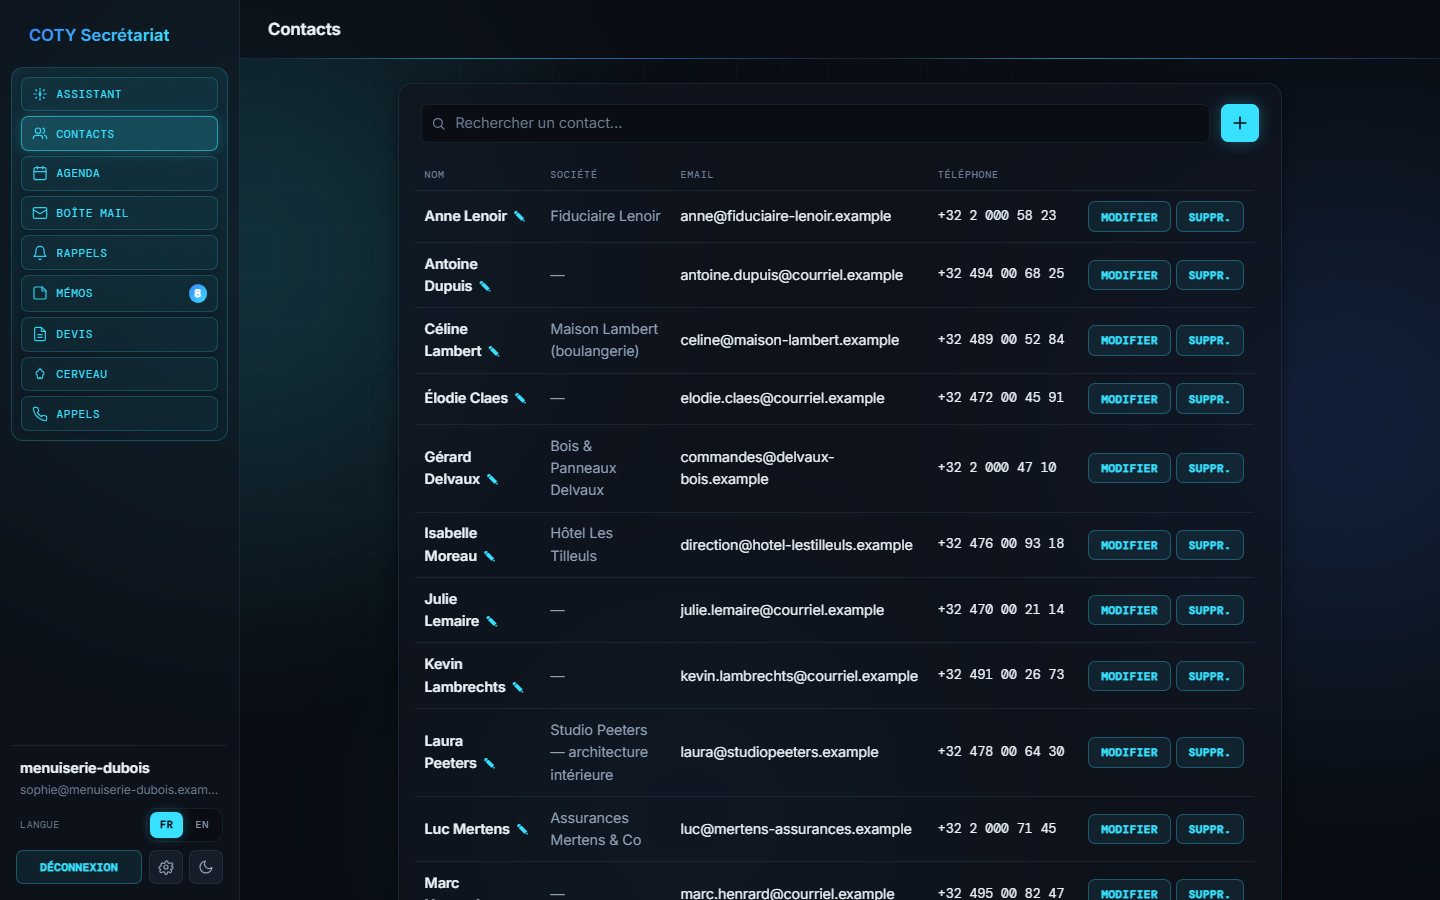The image size is (1440, 900).
Task: Click the magnifier icon in the search bar
Action: click(x=438, y=124)
